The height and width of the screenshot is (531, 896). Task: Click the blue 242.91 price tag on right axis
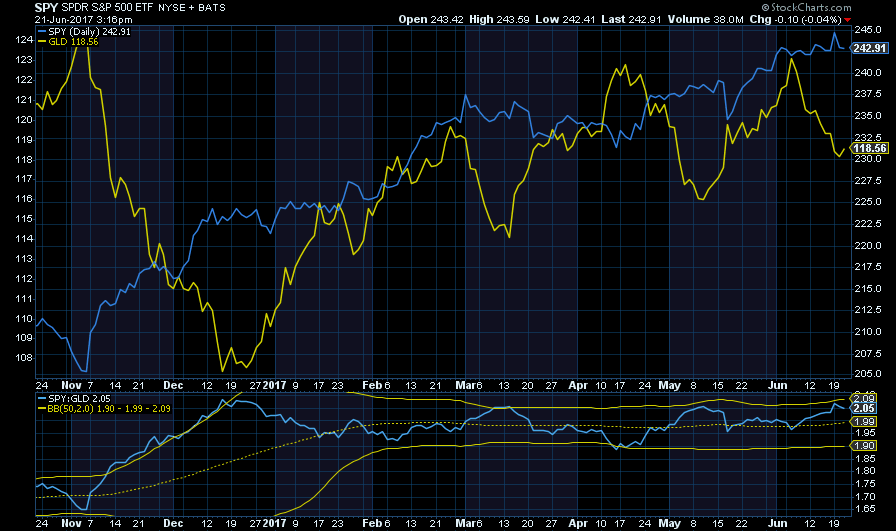pos(869,48)
